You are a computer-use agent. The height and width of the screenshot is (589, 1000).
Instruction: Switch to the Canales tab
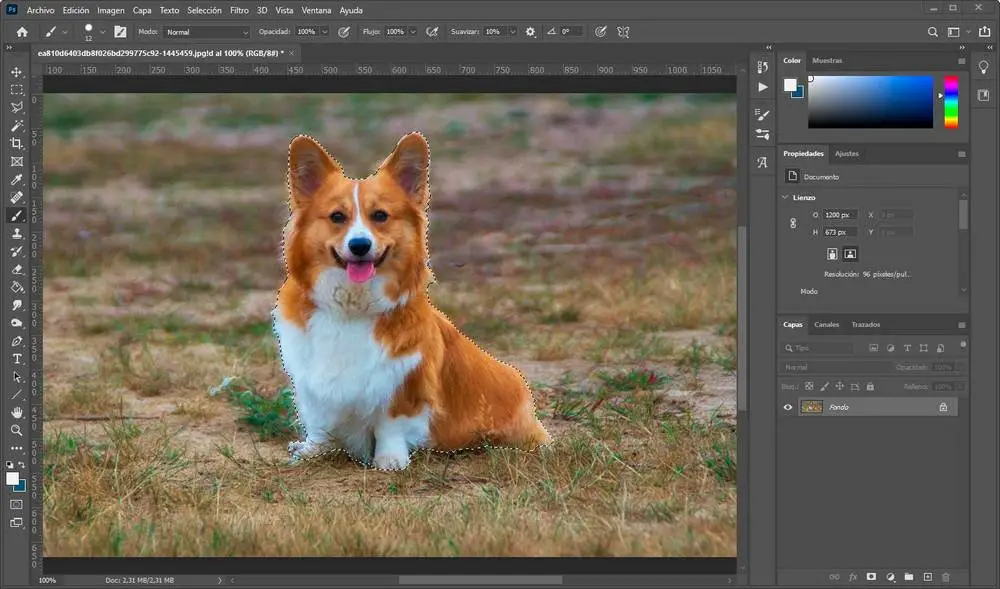coord(826,325)
